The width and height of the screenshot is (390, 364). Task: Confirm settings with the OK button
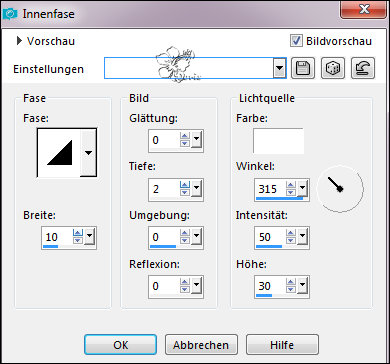(x=121, y=345)
